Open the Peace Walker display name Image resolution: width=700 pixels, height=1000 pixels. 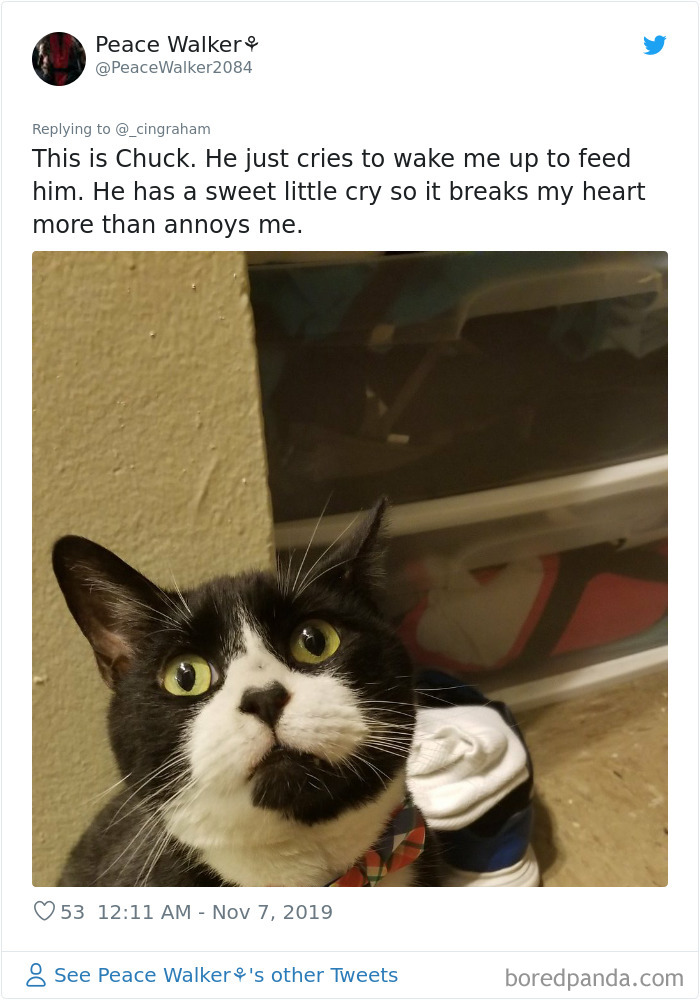tap(168, 44)
